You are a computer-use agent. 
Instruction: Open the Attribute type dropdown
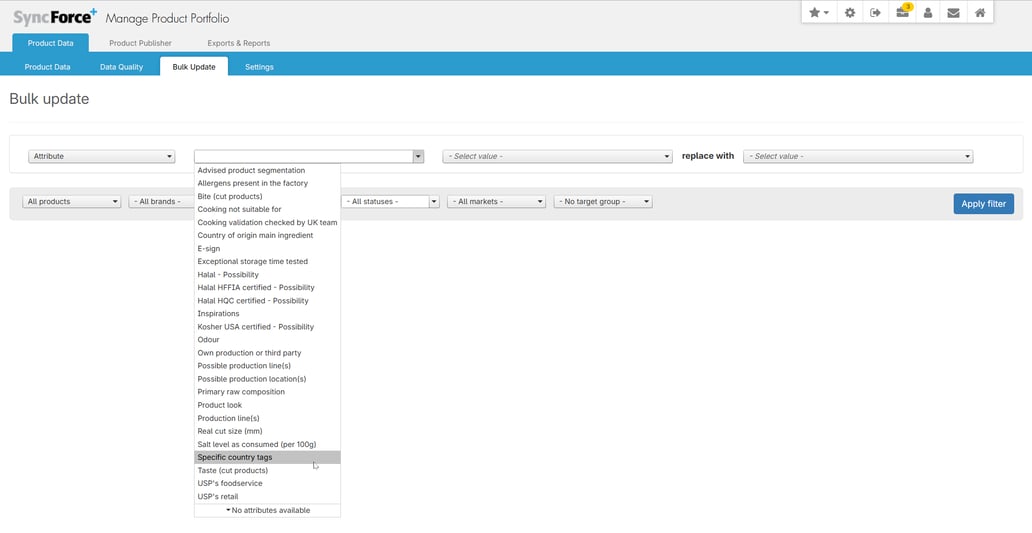[101, 157]
